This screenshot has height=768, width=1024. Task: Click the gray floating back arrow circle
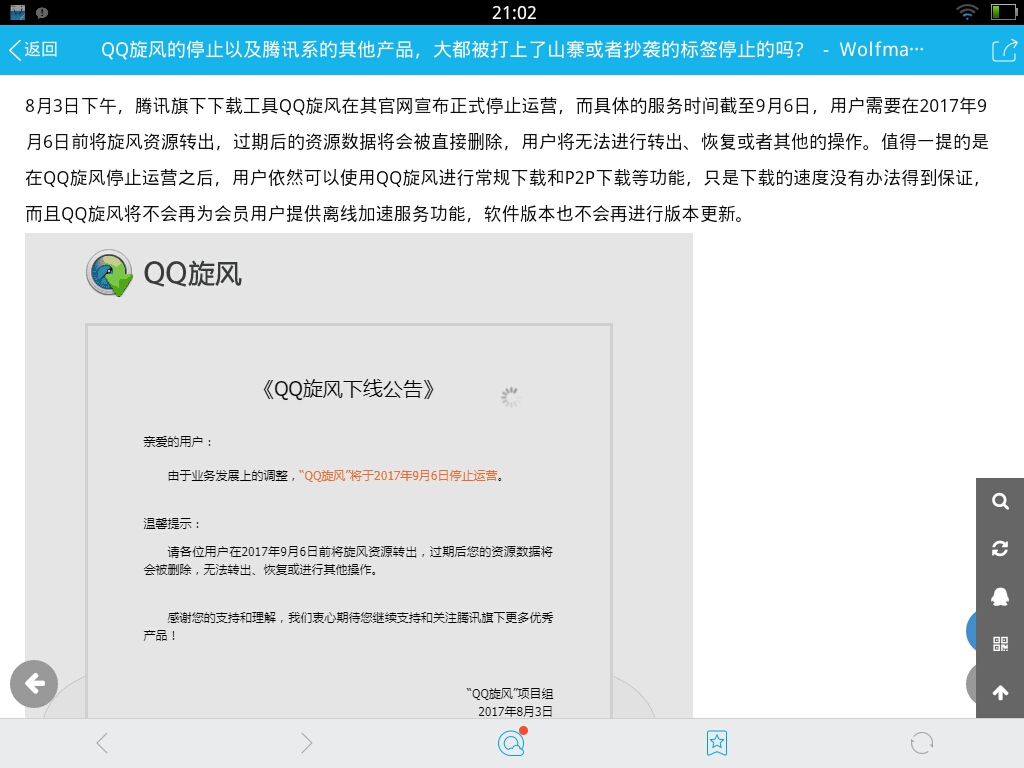point(34,684)
